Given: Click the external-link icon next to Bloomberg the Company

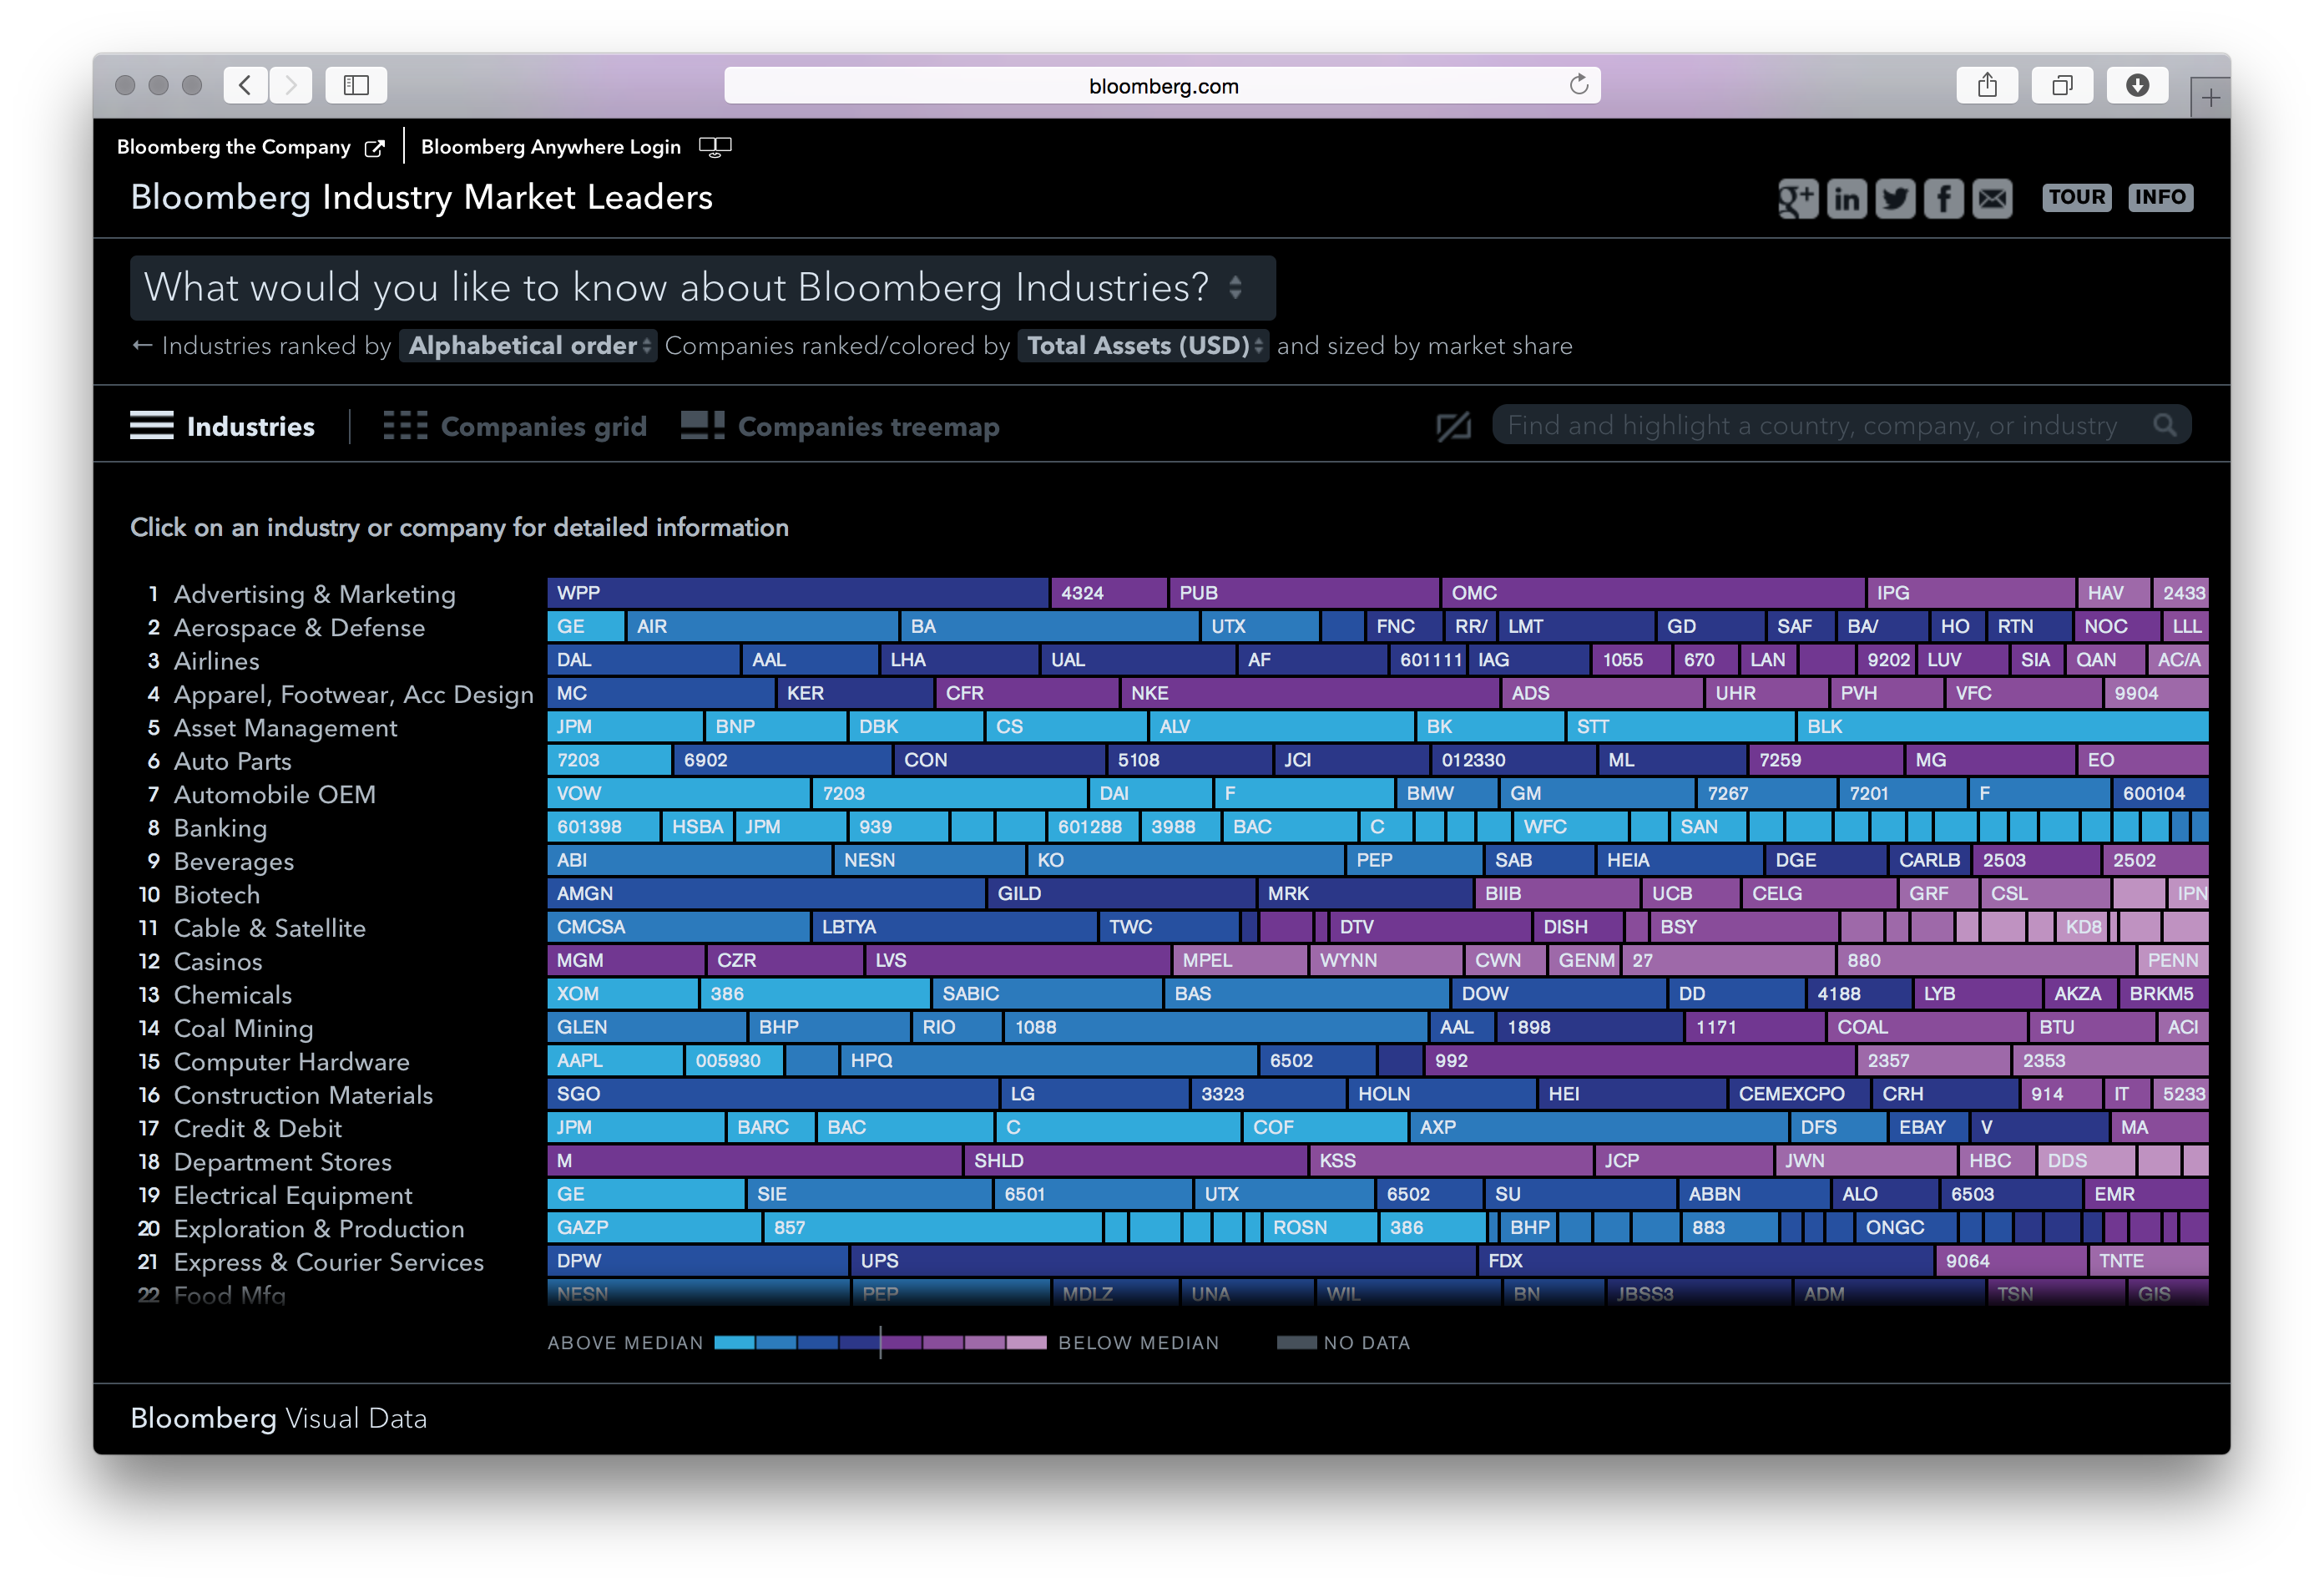Looking at the screenshot, I should click(x=375, y=146).
